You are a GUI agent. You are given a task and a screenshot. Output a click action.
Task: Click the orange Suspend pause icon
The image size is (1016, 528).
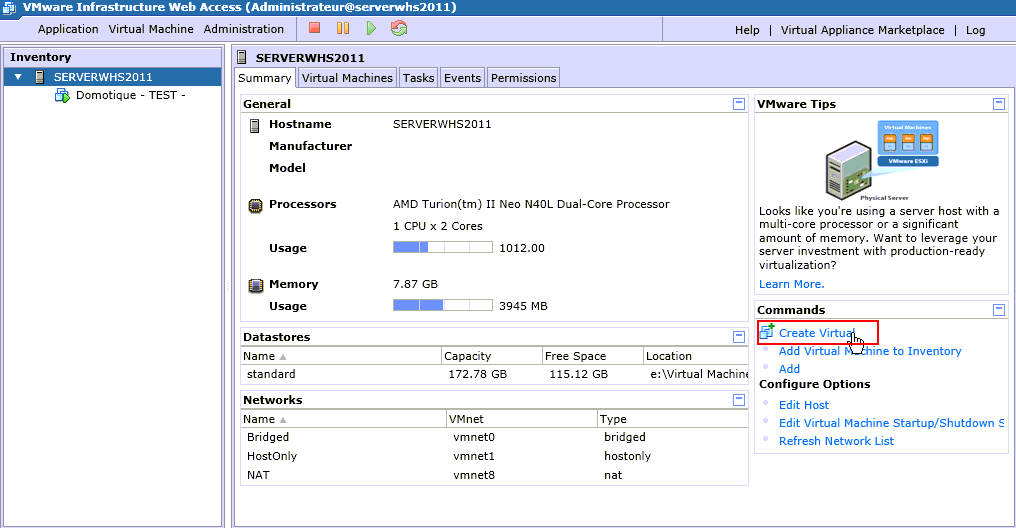click(x=343, y=28)
